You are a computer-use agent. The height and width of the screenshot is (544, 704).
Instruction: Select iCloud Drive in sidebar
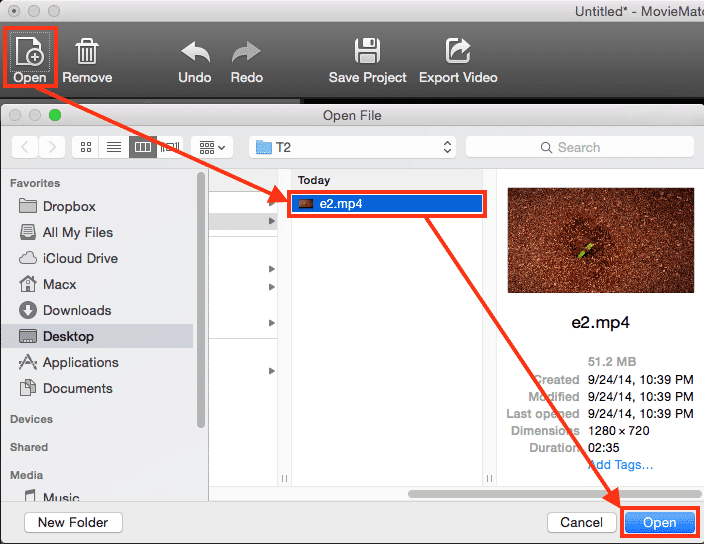click(98, 259)
